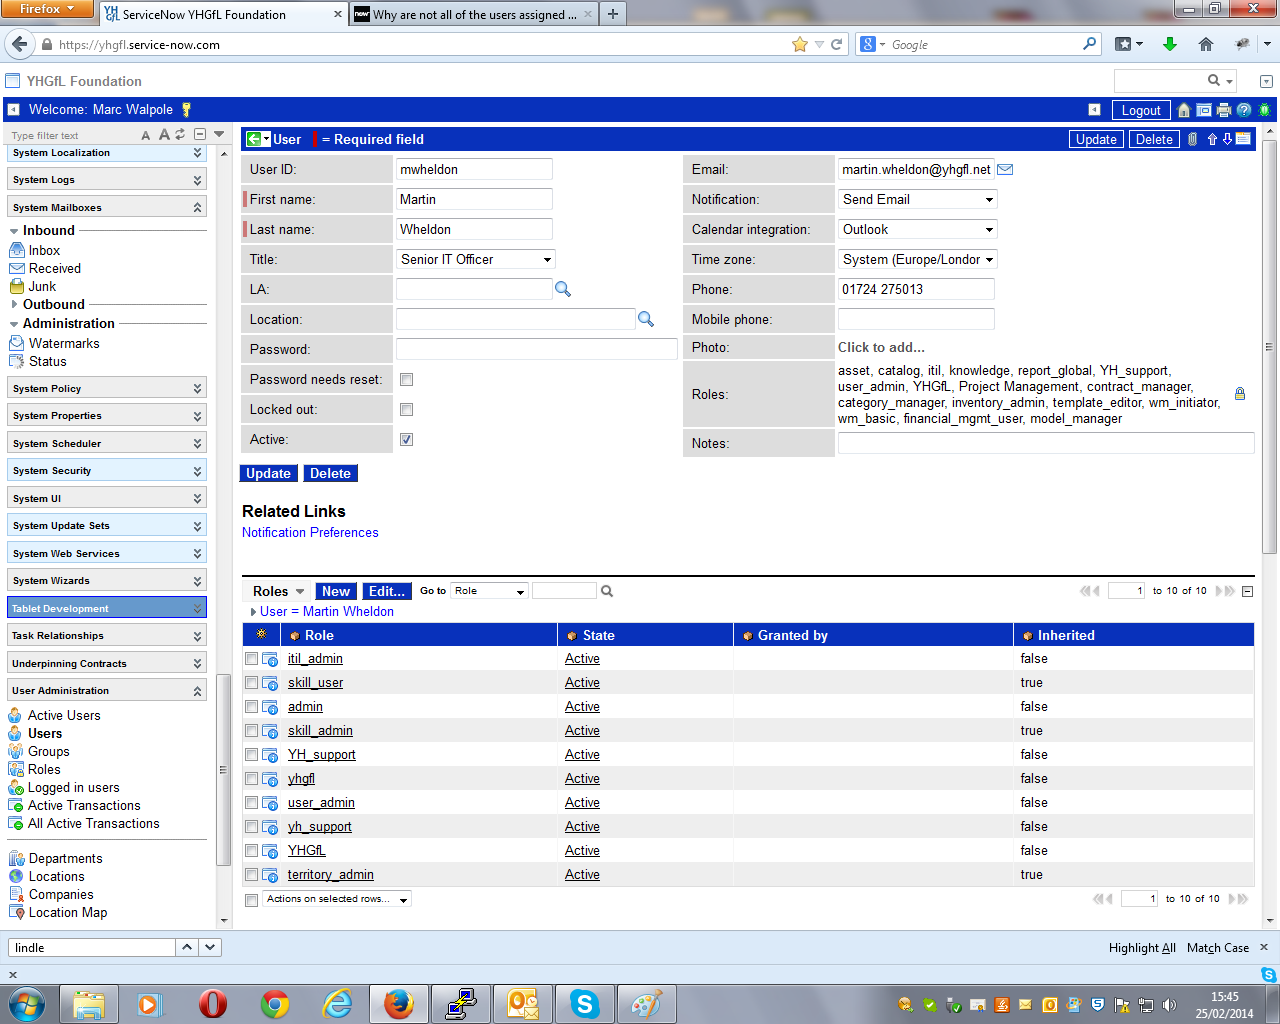Expand the Outbound mailbox section

pos(53,304)
